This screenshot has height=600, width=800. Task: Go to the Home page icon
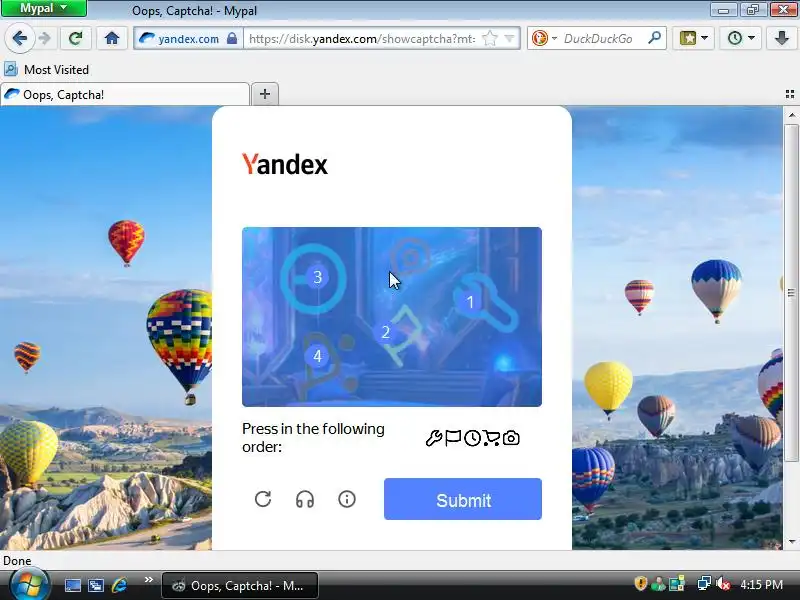click(112, 38)
